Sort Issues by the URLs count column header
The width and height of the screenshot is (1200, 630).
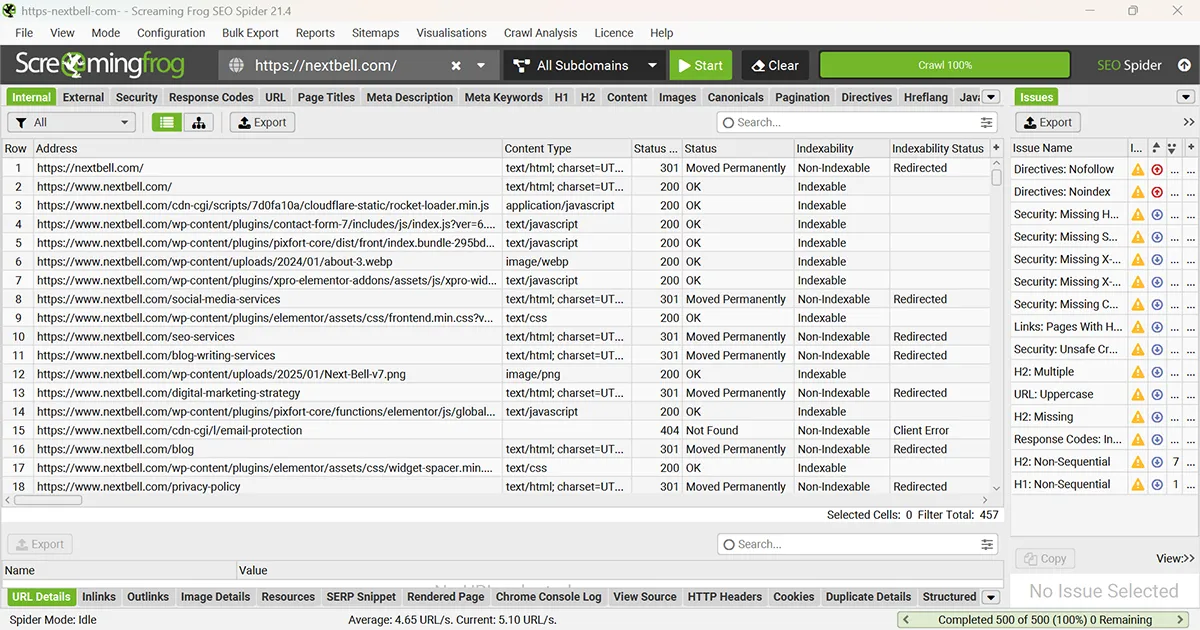1174,147
